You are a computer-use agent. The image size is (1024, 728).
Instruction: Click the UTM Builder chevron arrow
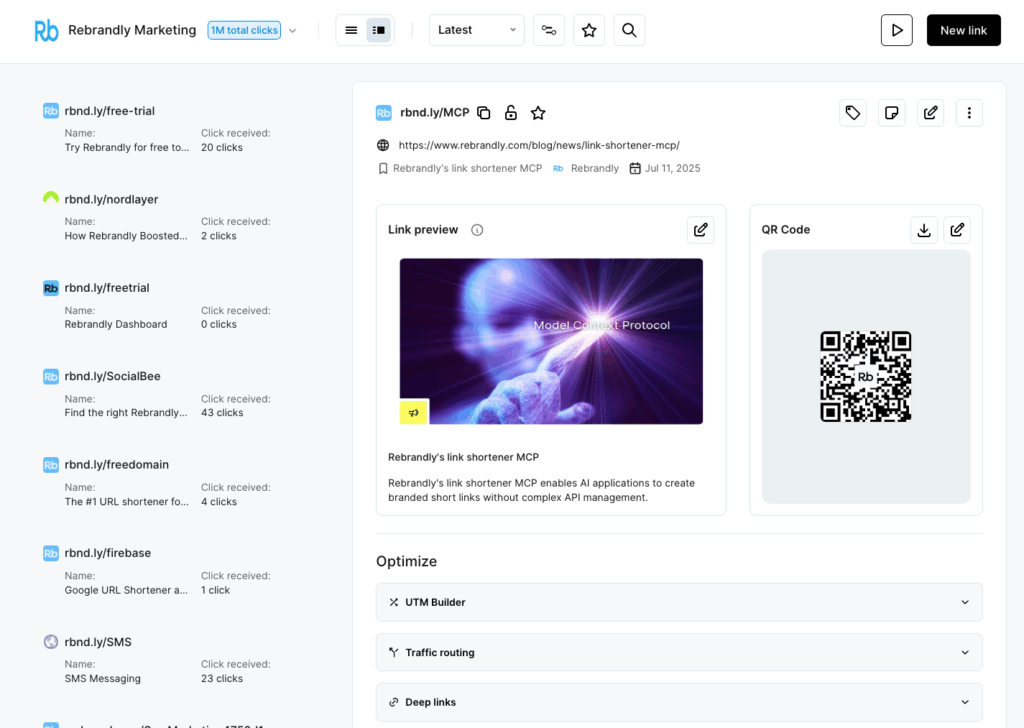tap(965, 602)
